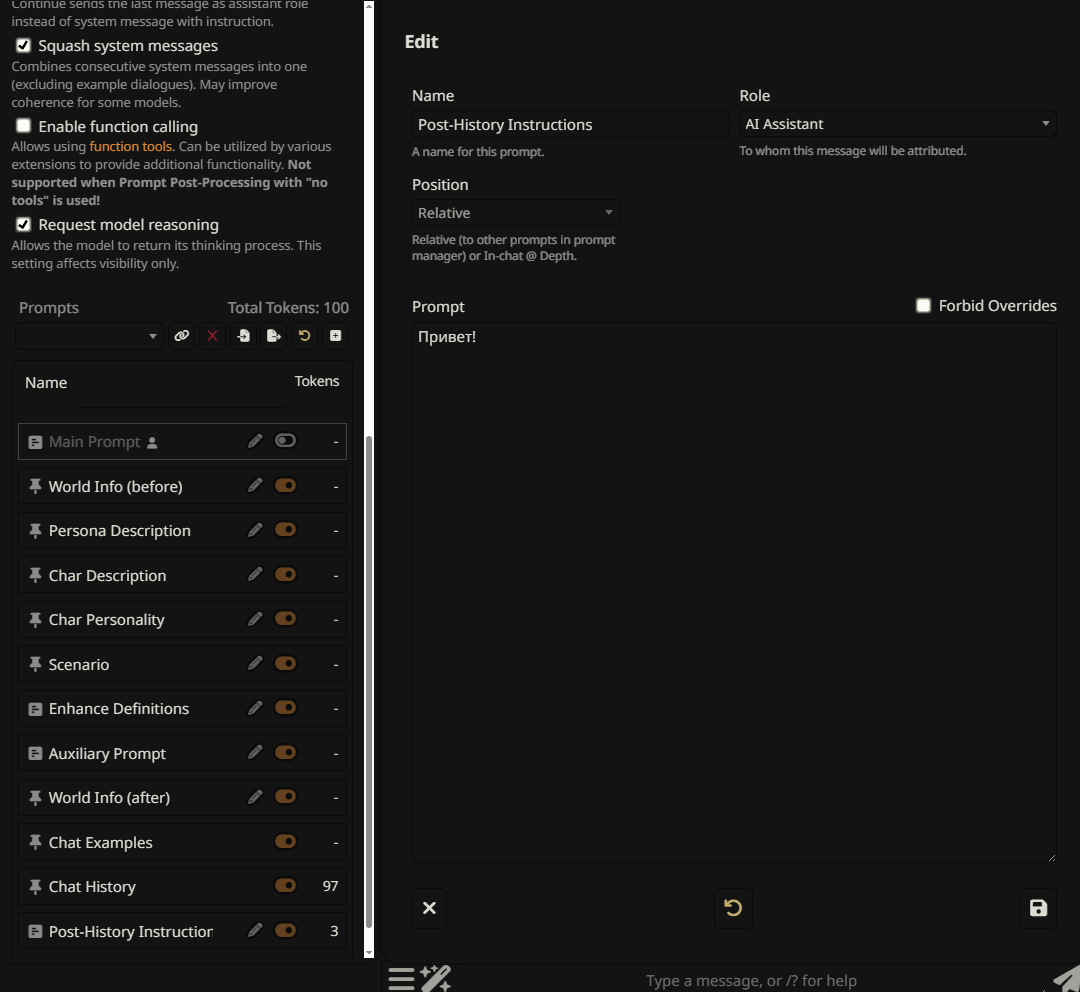Edit Persona Description via its pencil icon
Image resolution: width=1080 pixels, height=992 pixels.
coord(255,530)
